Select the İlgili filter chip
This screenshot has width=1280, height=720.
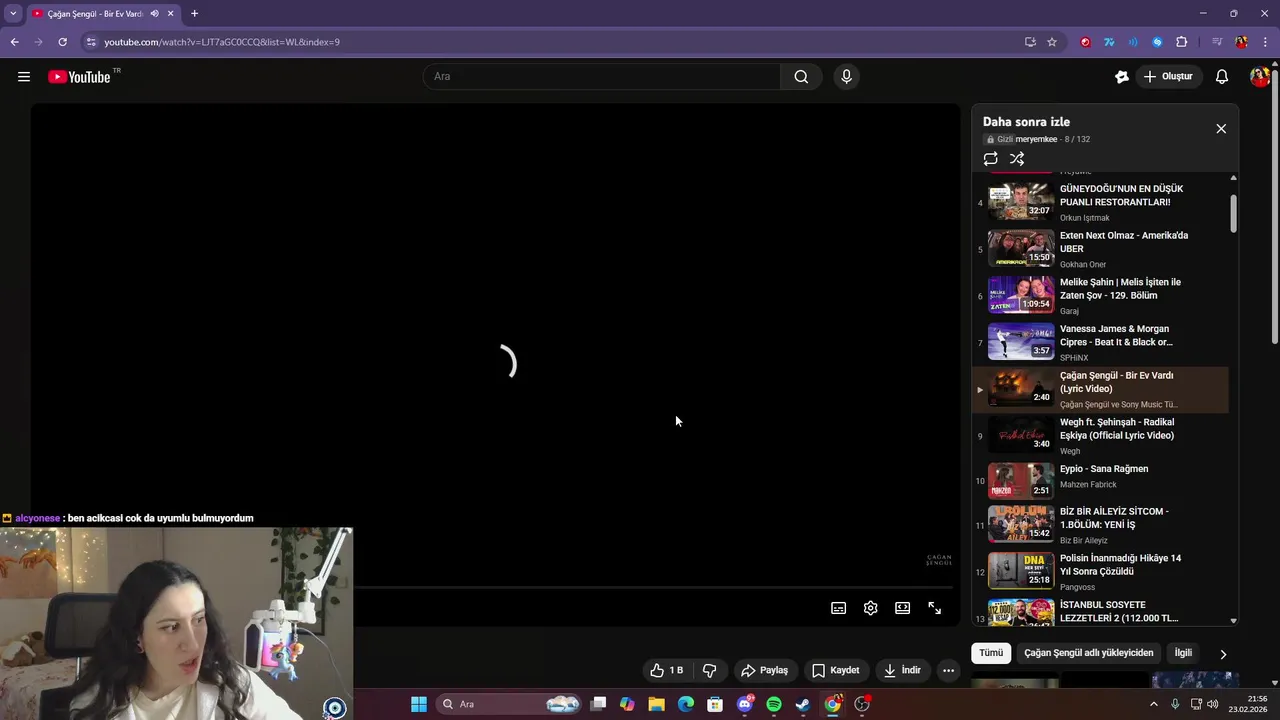click(1183, 653)
